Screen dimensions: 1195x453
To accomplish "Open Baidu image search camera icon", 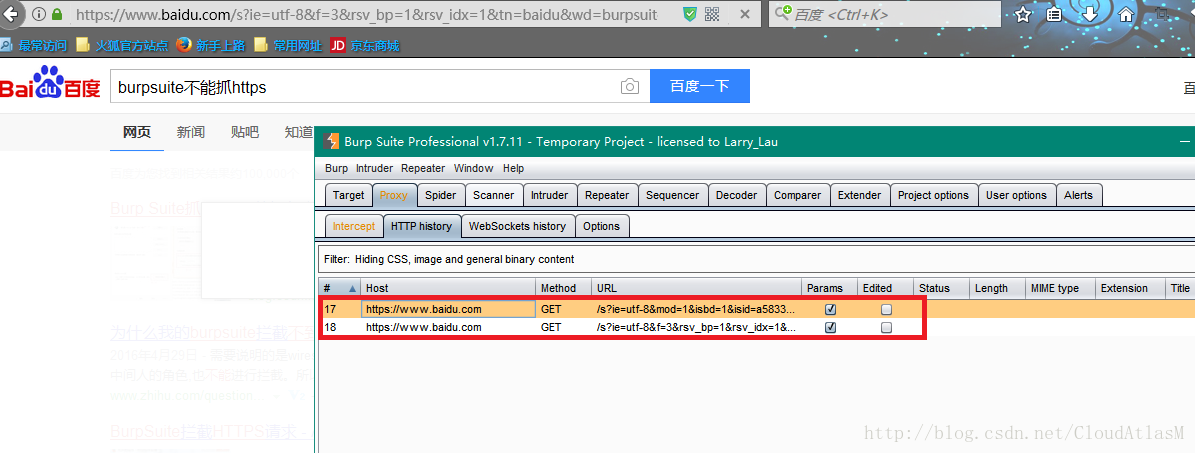I will (x=630, y=86).
